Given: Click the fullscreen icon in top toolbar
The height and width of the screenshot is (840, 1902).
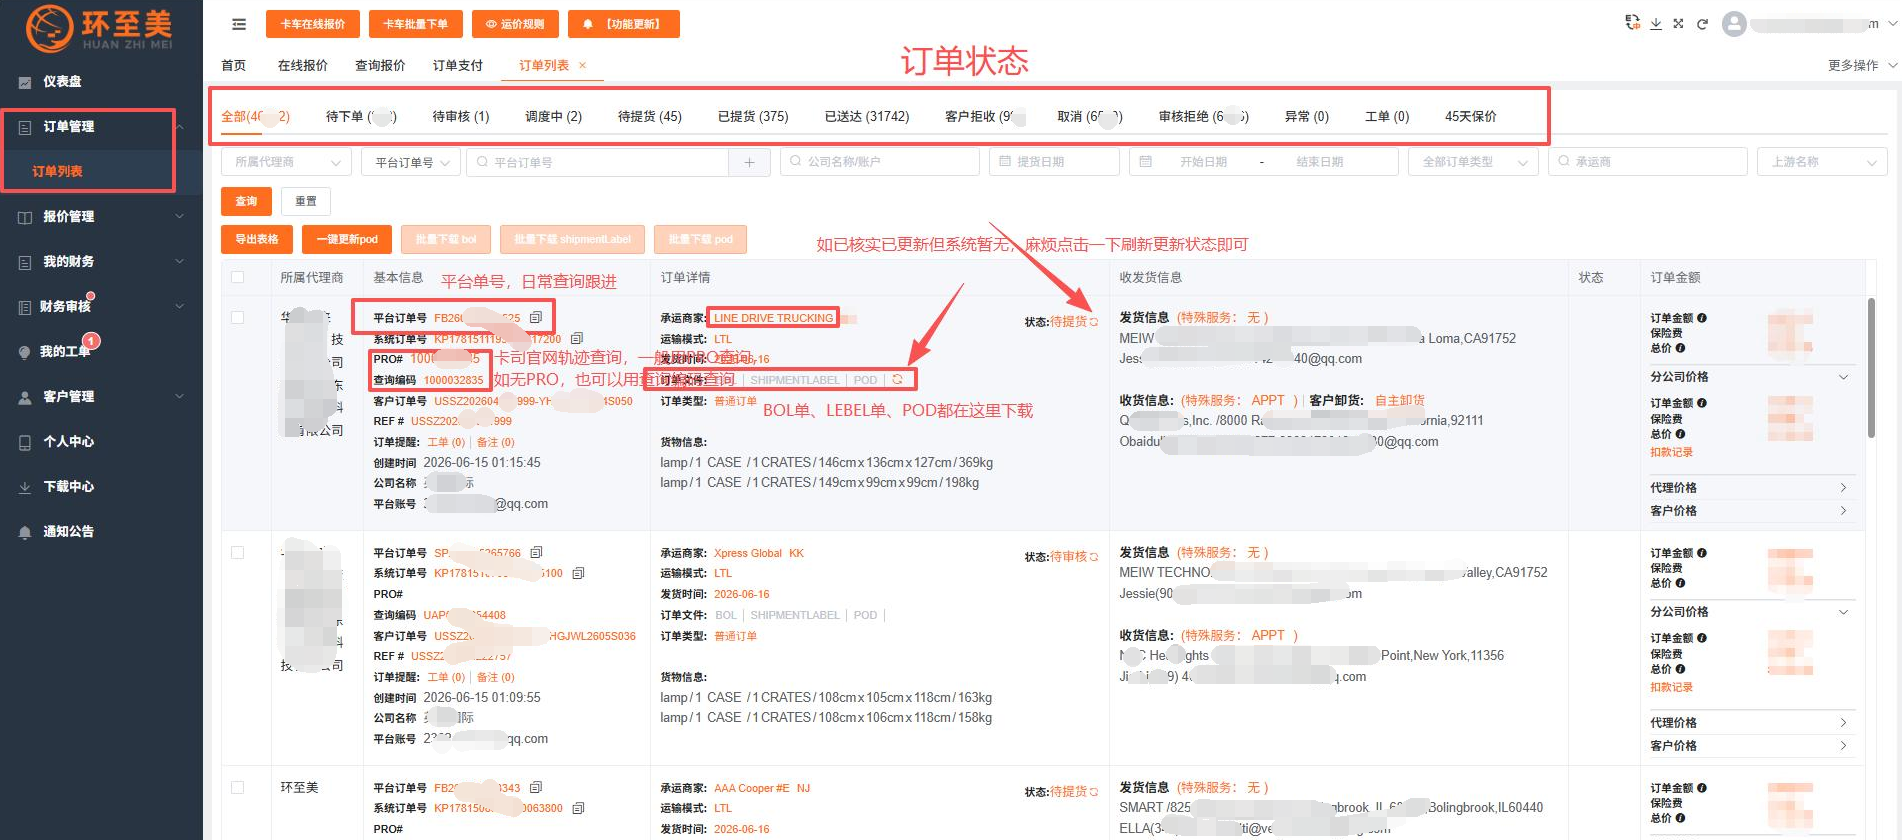Looking at the screenshot, I should [x=1679, y=24].
